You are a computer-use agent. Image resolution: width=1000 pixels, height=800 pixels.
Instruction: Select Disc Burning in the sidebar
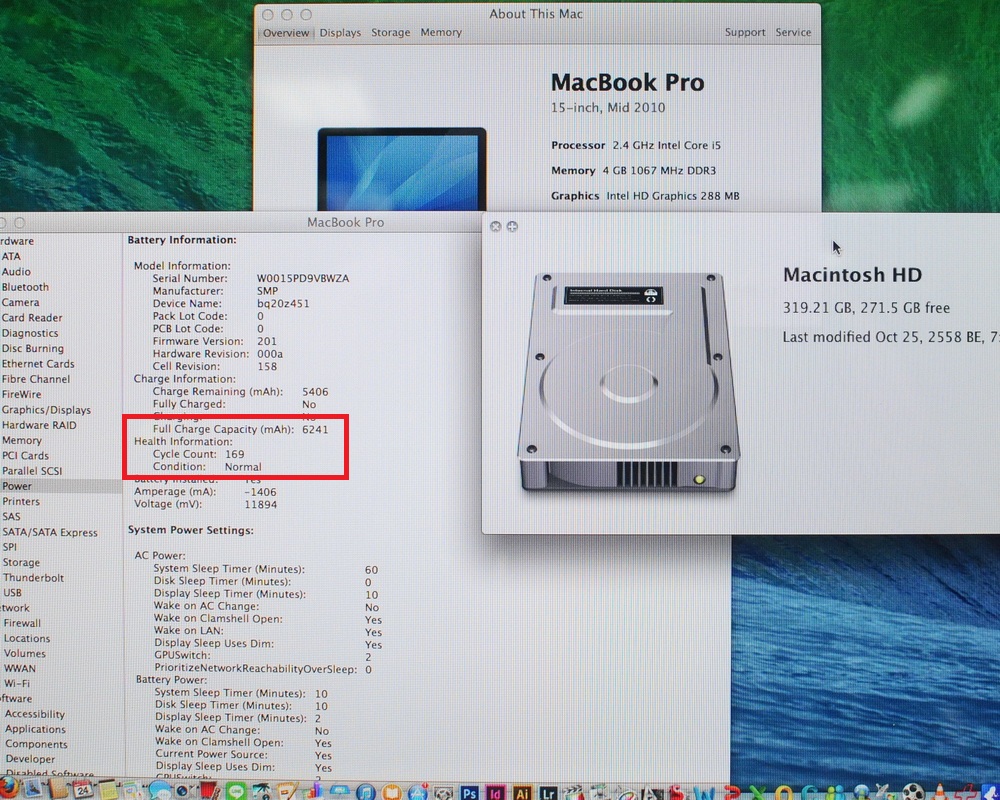click(x=33, y=348)
